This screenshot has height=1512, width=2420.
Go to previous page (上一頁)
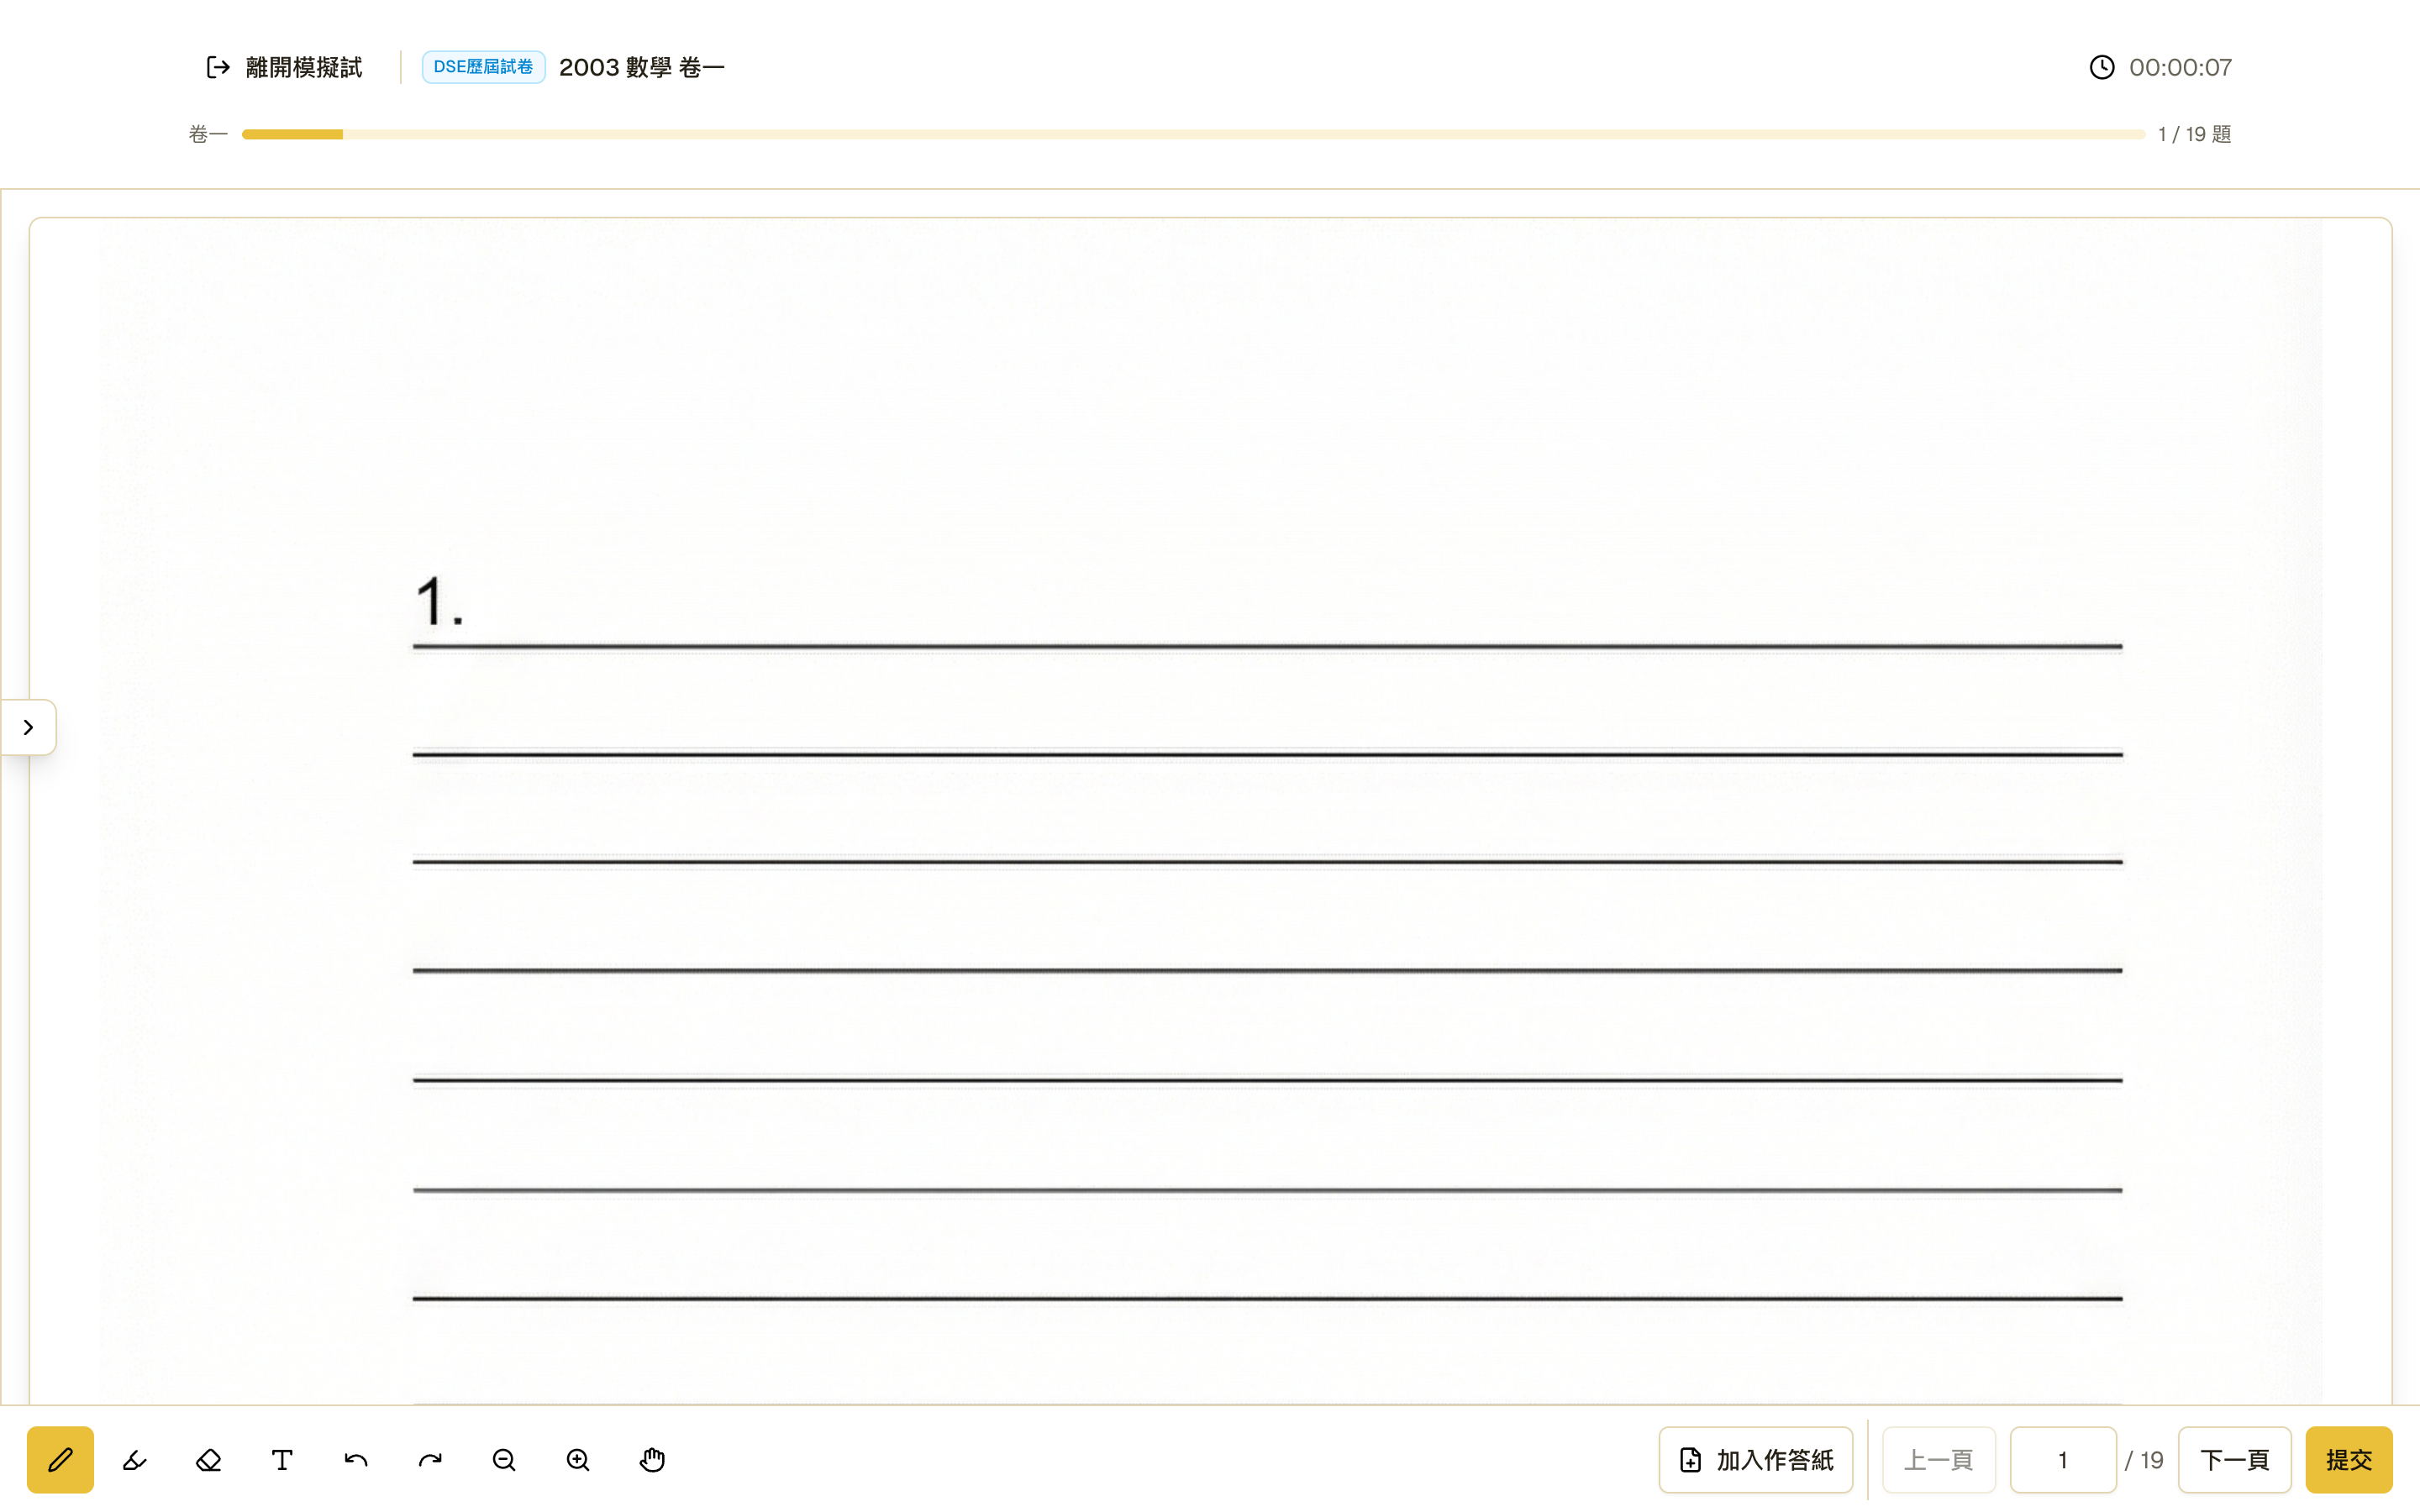[x=1938, y=1459]
